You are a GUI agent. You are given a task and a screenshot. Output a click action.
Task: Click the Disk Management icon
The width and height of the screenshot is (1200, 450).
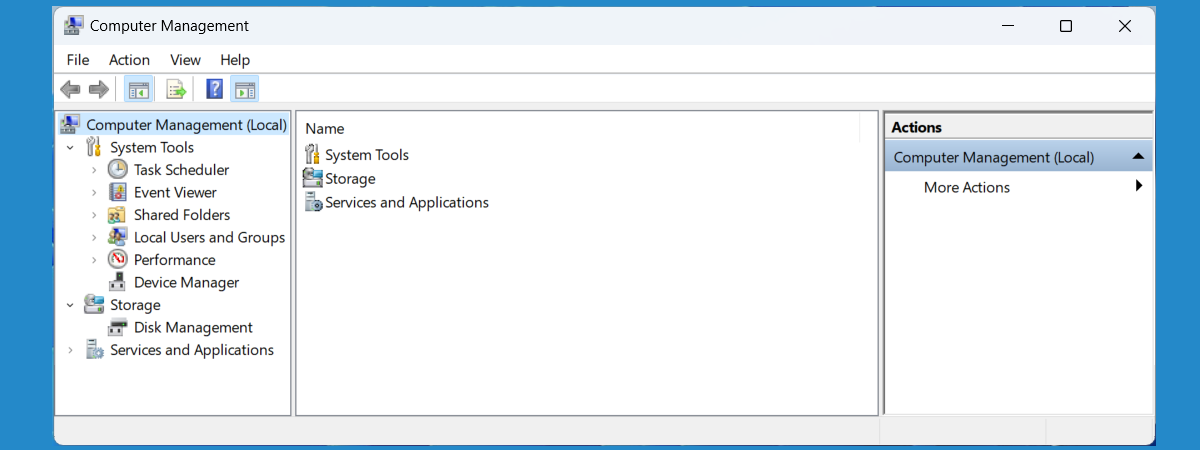(x=118, y=327)
